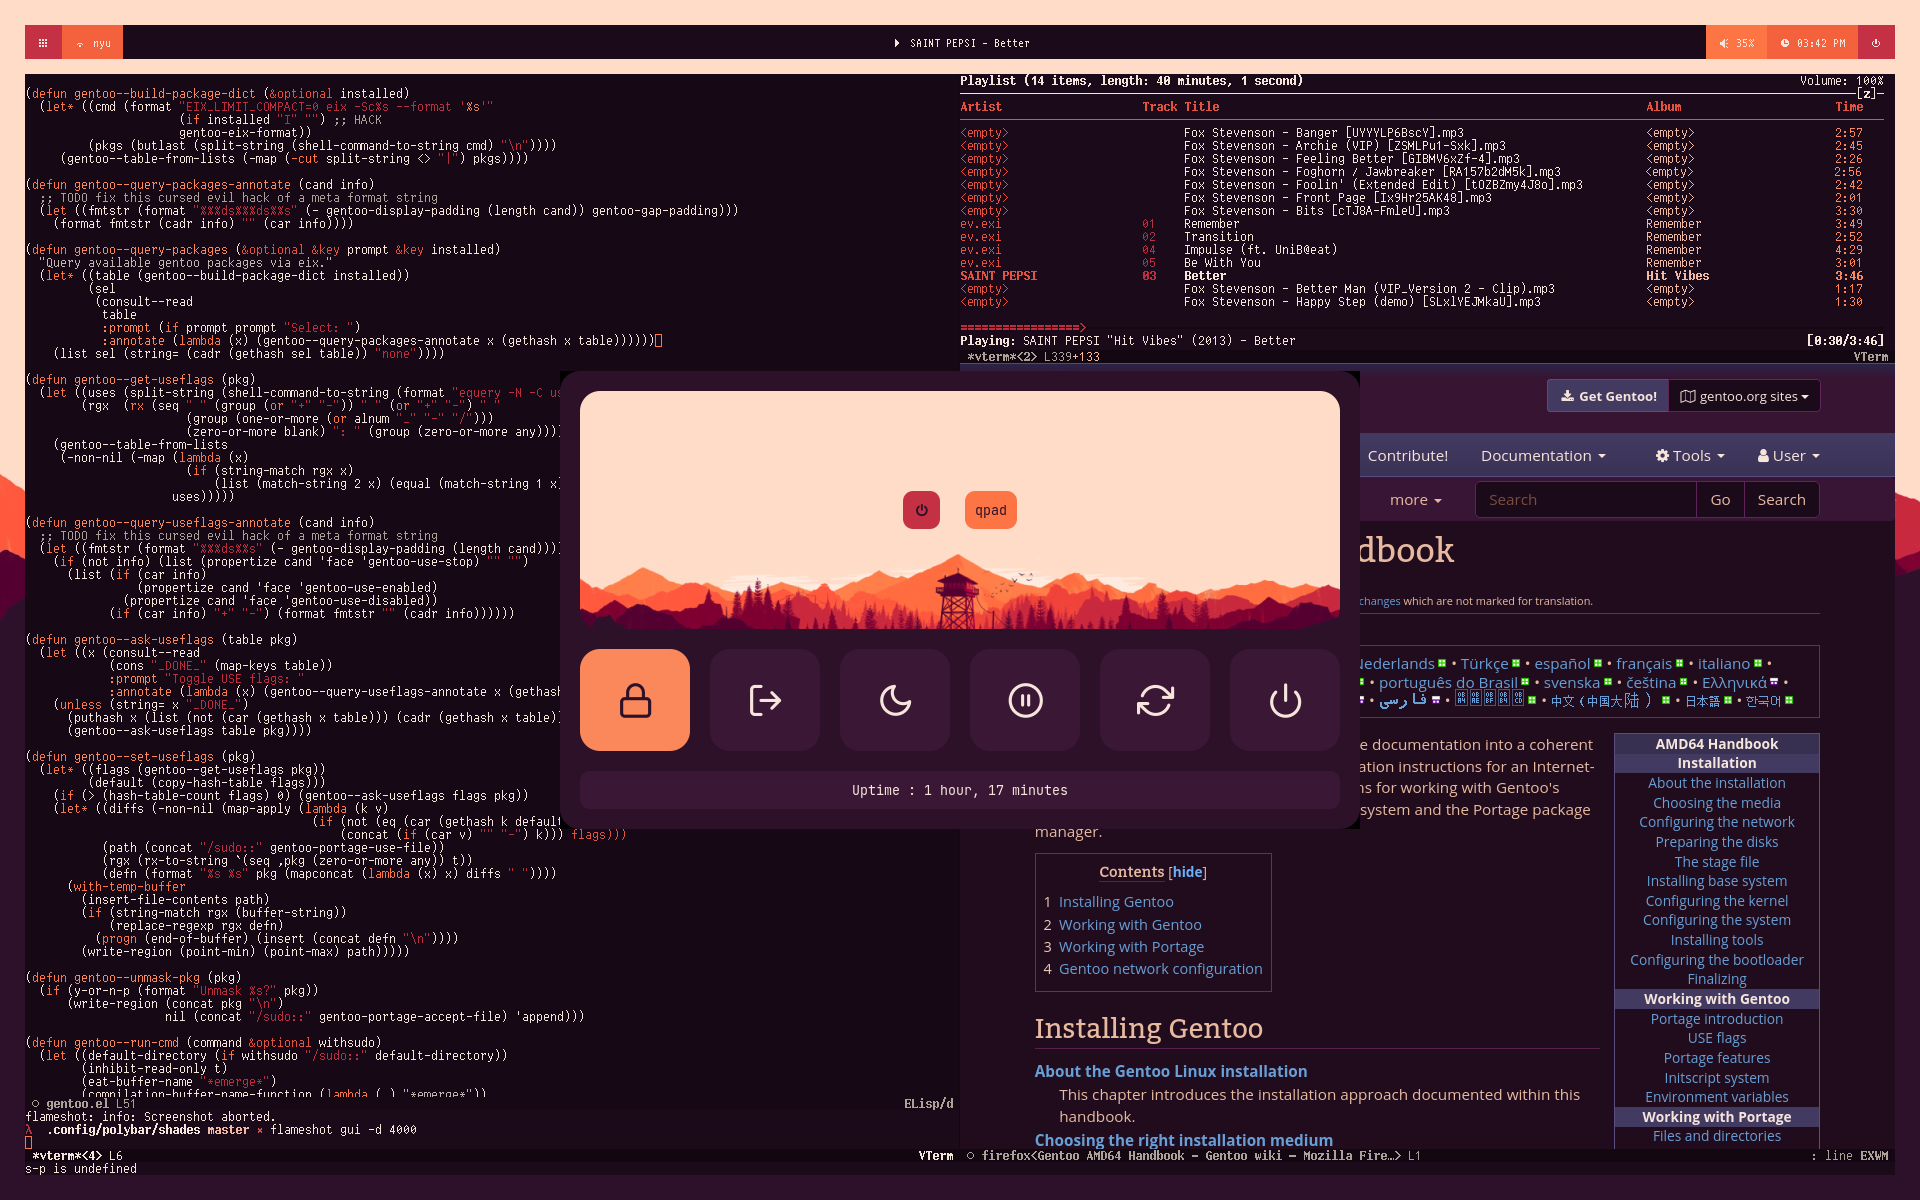Open sidebar link USE flags
This screenshot has height=1200, width=1920.
pyautogui.click(x=1716, y=1038)
